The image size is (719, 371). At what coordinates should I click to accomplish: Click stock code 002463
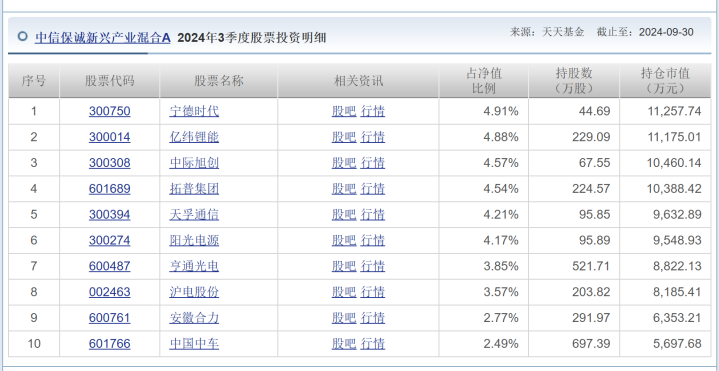point(110,292)
